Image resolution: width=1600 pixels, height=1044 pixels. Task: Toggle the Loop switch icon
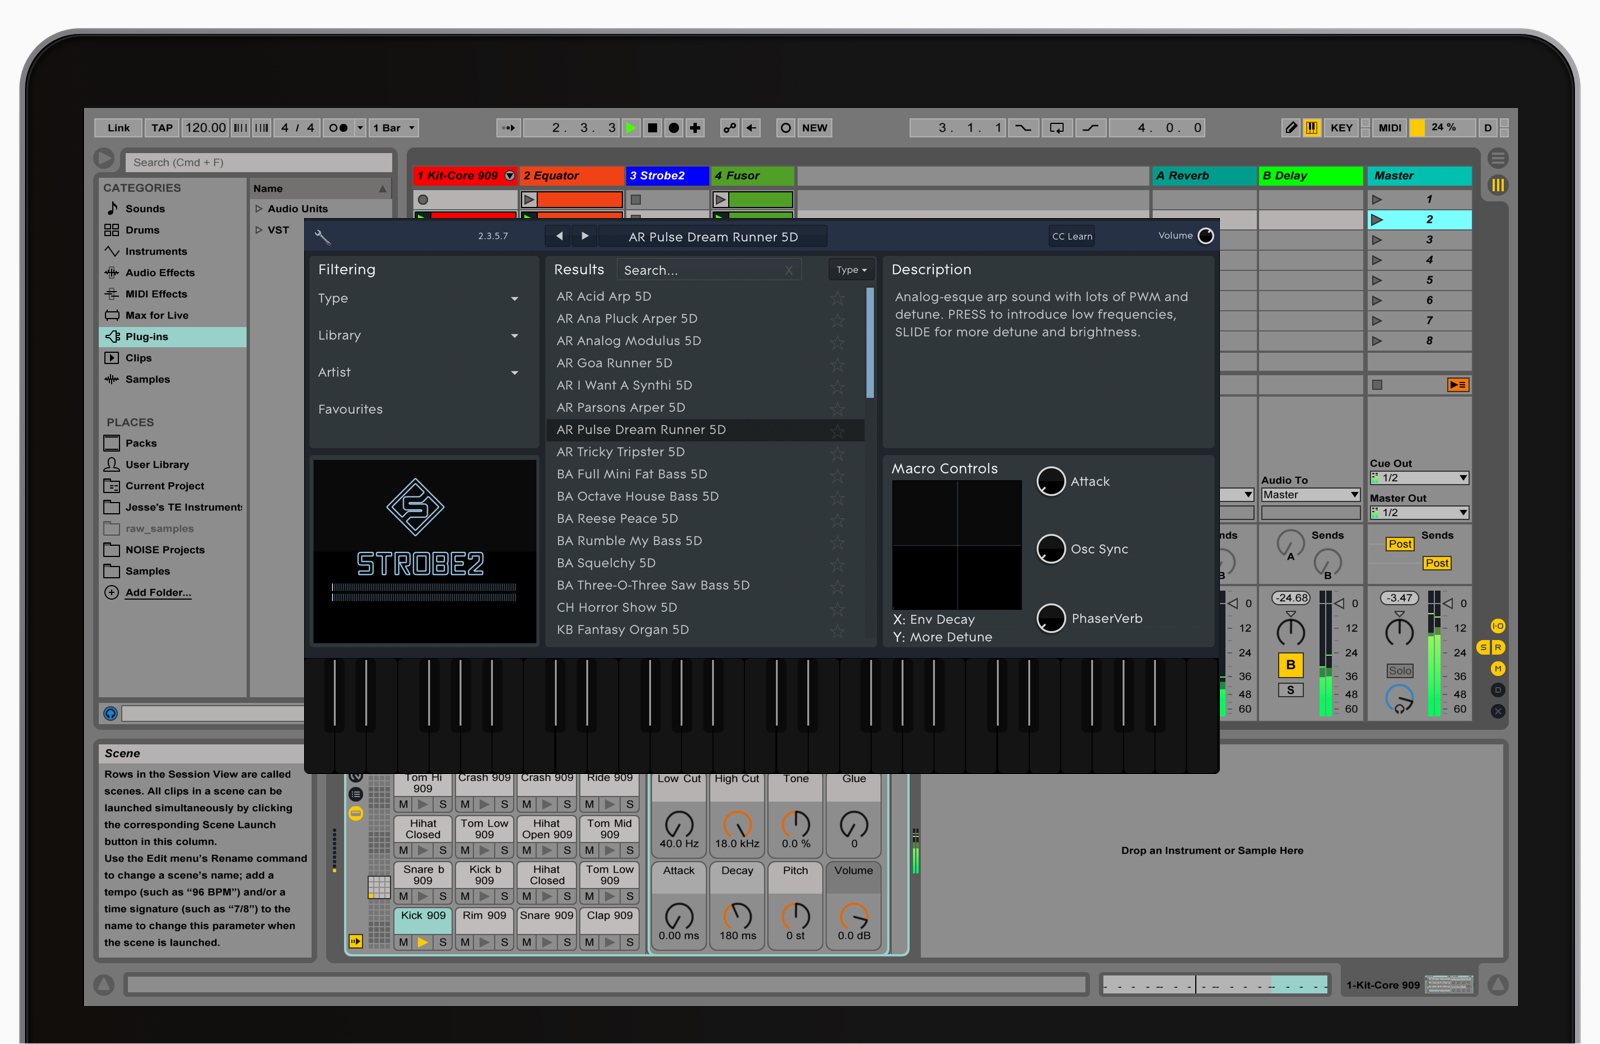click(x=1056, y=128)
